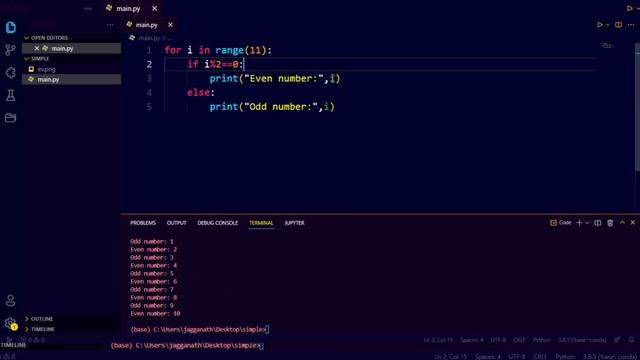Open the Explorer view in activity bar
Image resolution: width=640 pixels, height=360 pixels.
point(11,27)
